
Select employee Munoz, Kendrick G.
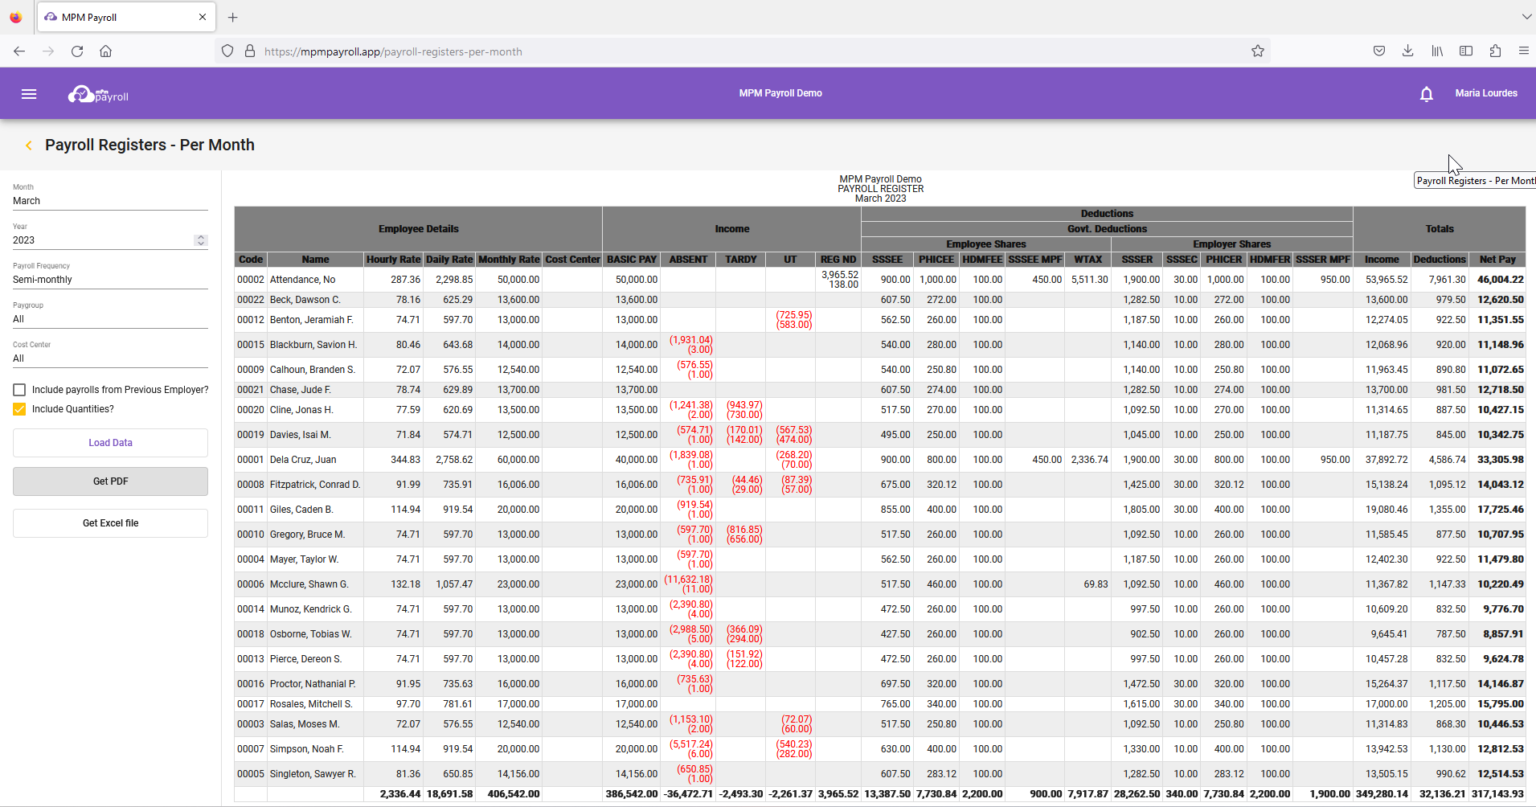[880, 609]
